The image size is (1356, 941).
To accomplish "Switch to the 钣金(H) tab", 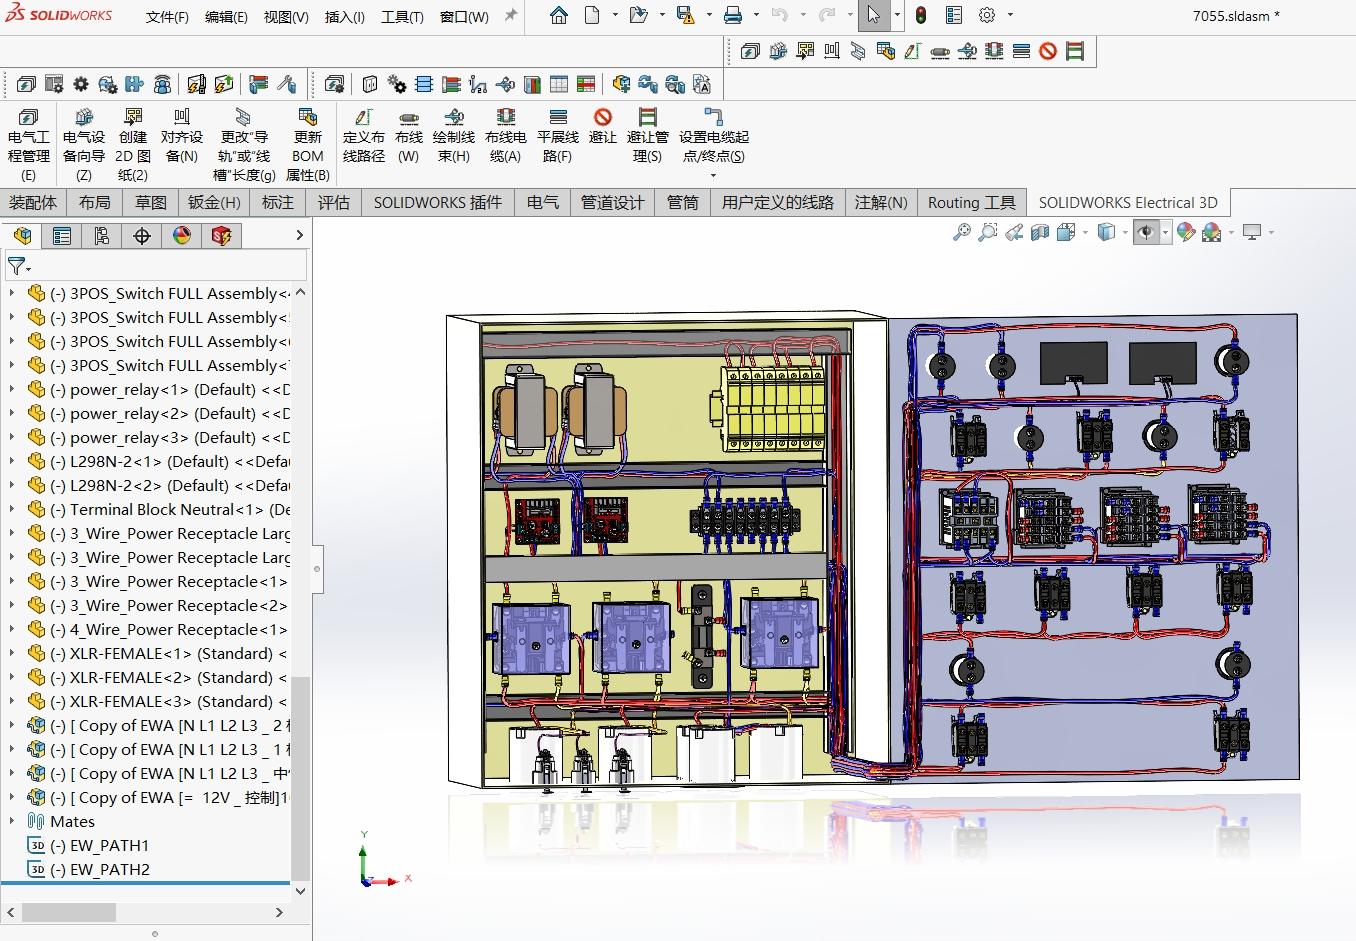I will point(214,202).
